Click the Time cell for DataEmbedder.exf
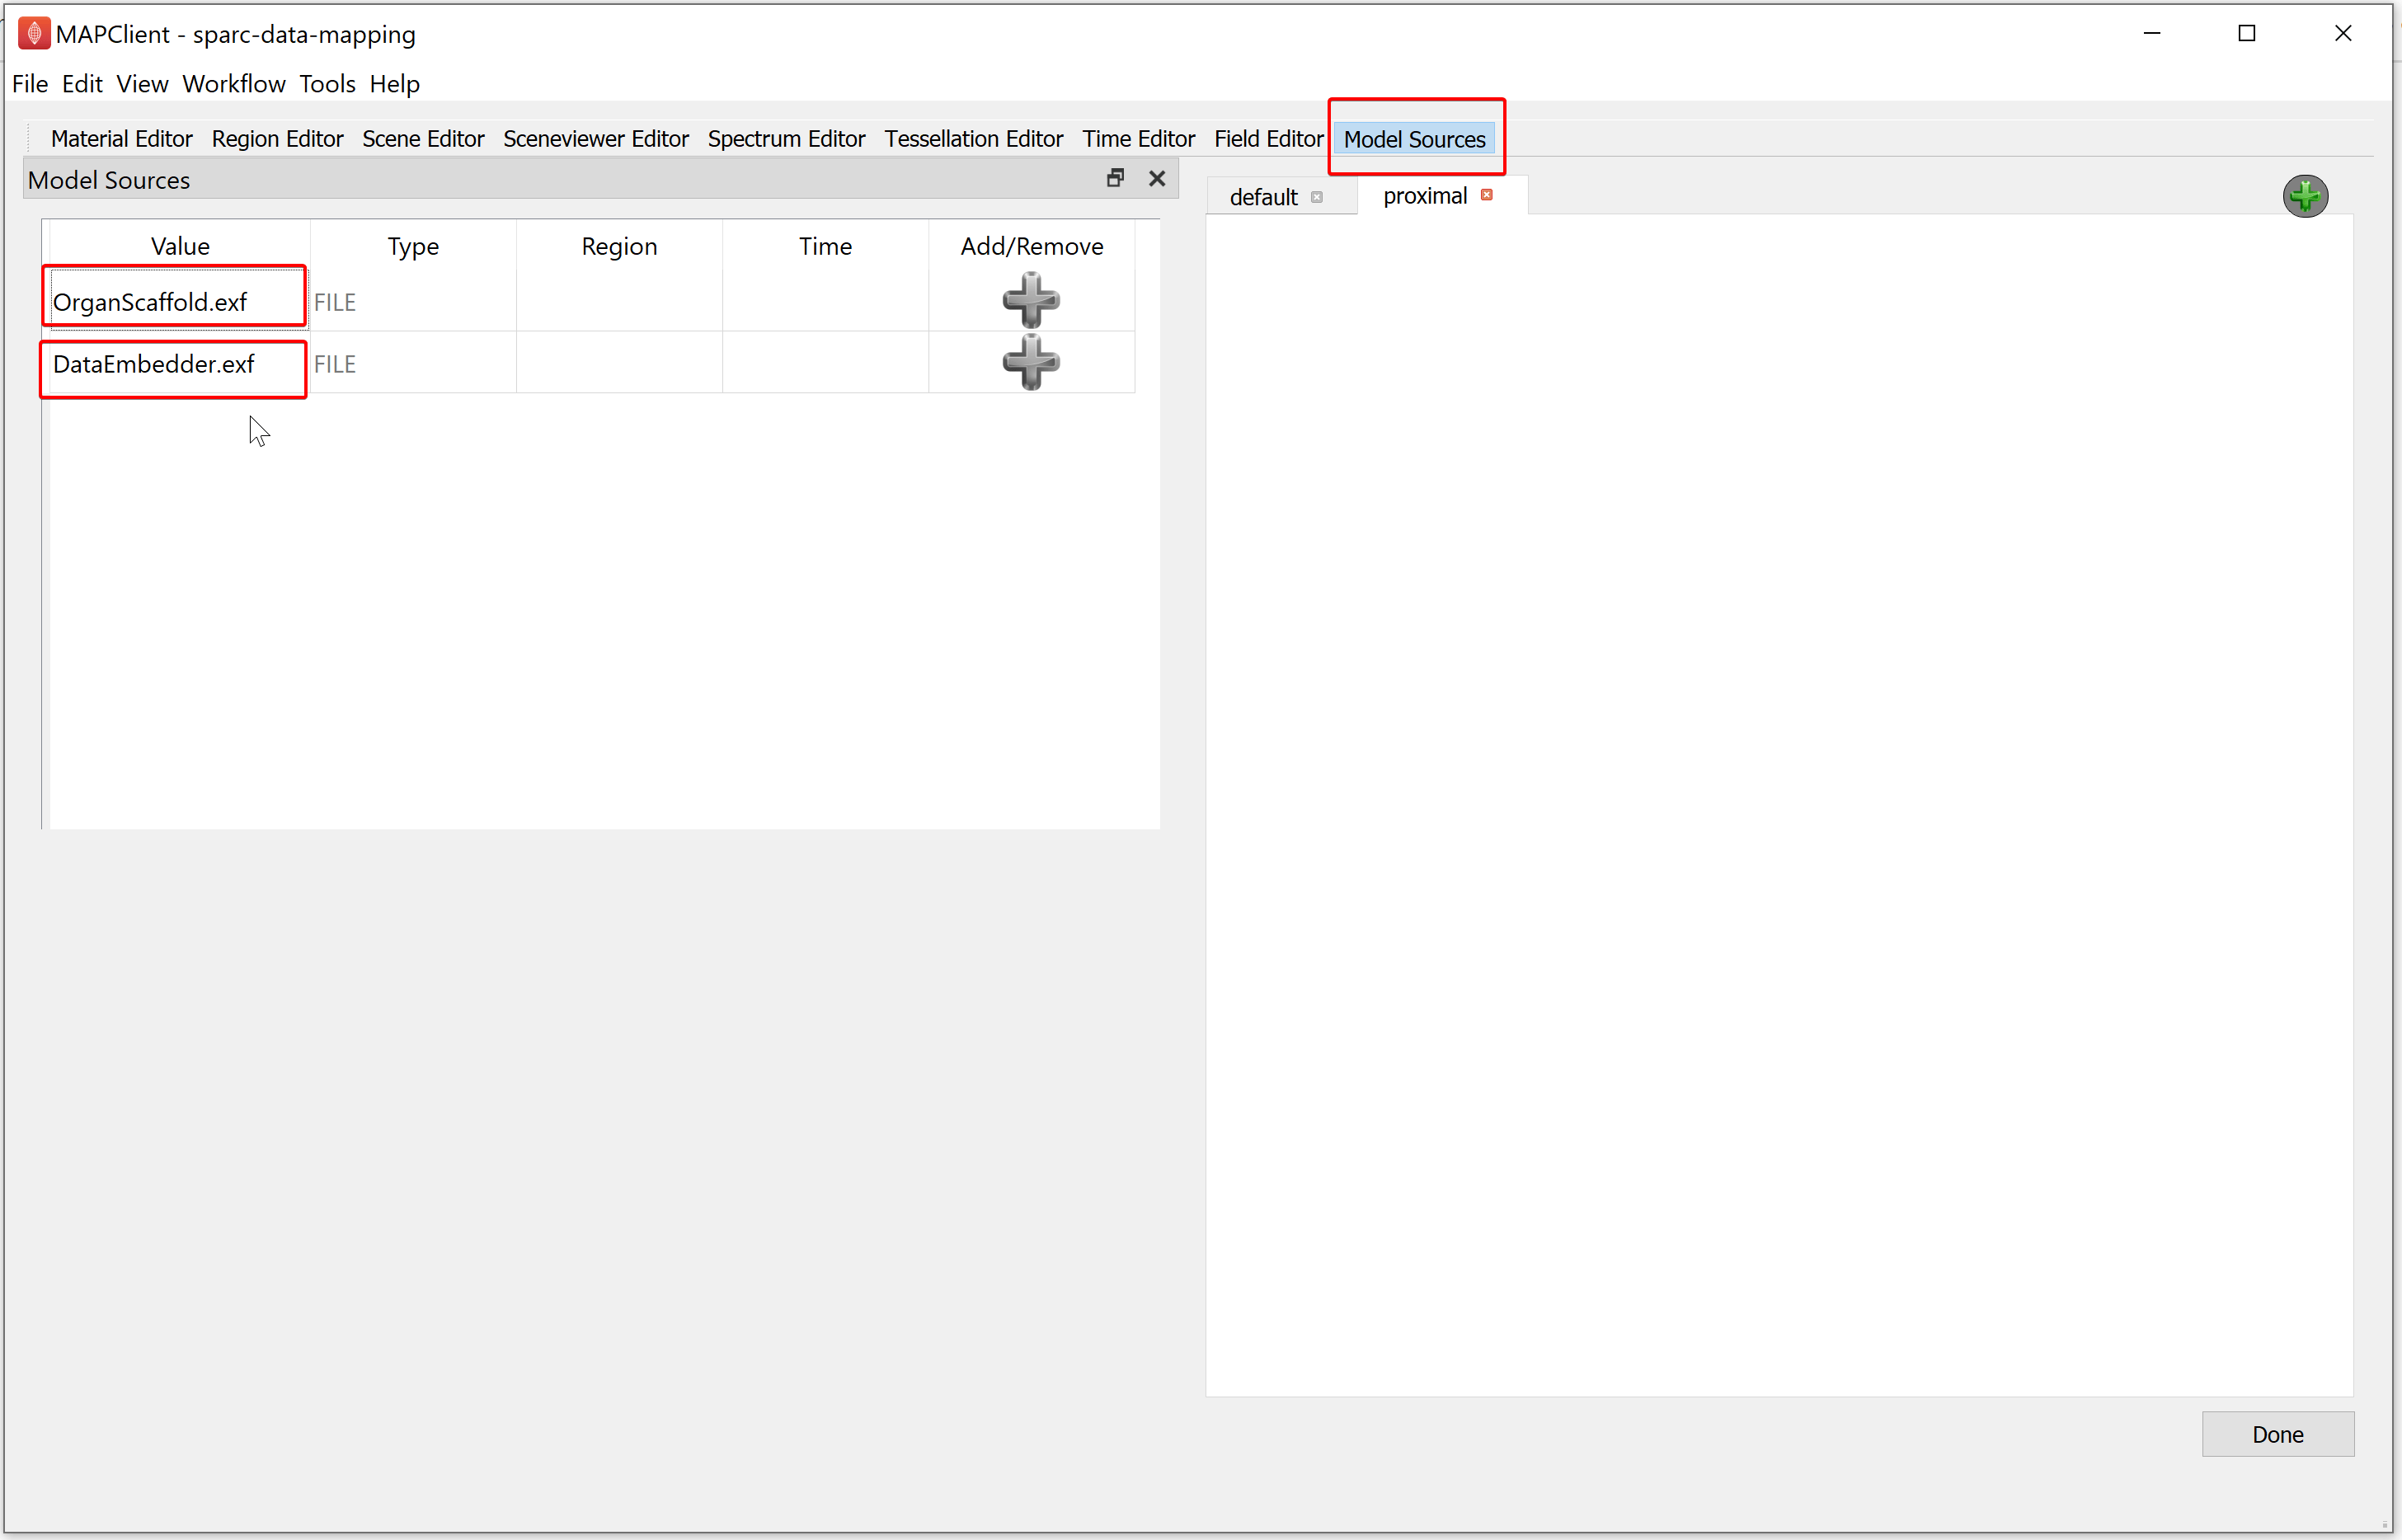This screenshot has height=1540, width=2402. 825,363
